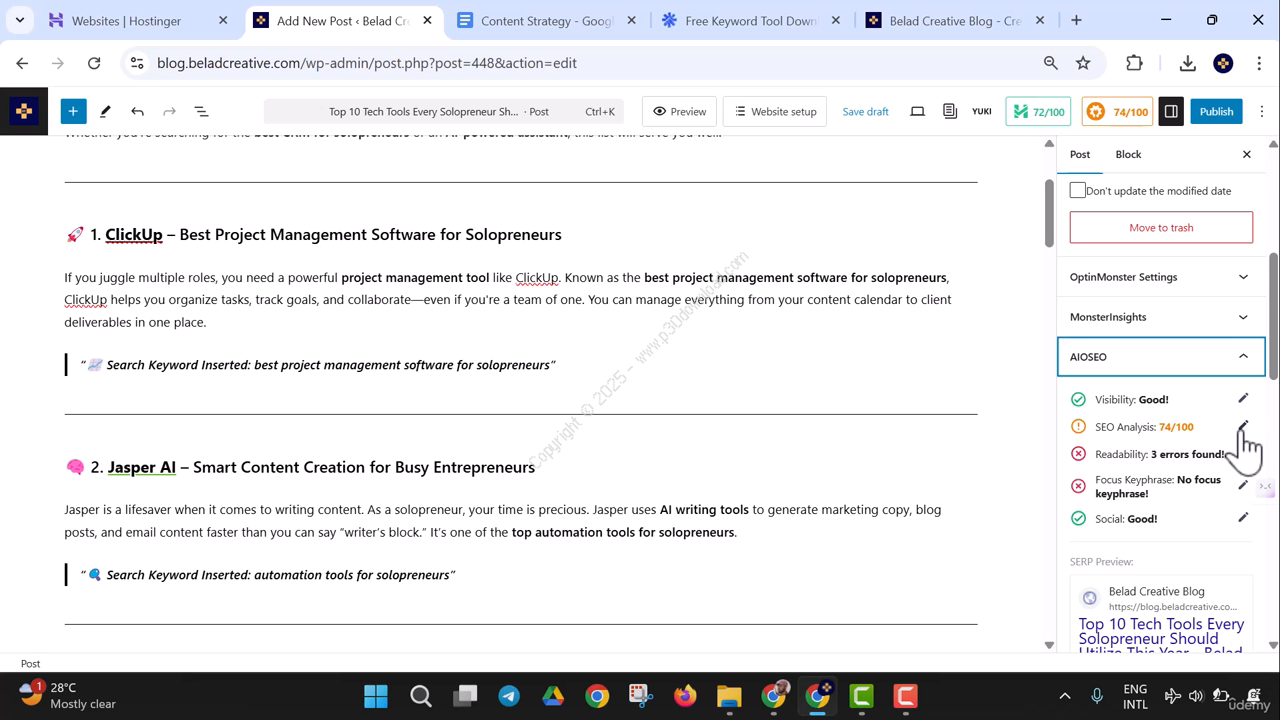Image resolution: width=1280 pixels, height=720 pixels.
Task: Open Chrome profile avatar menu
Action: 1223,63
